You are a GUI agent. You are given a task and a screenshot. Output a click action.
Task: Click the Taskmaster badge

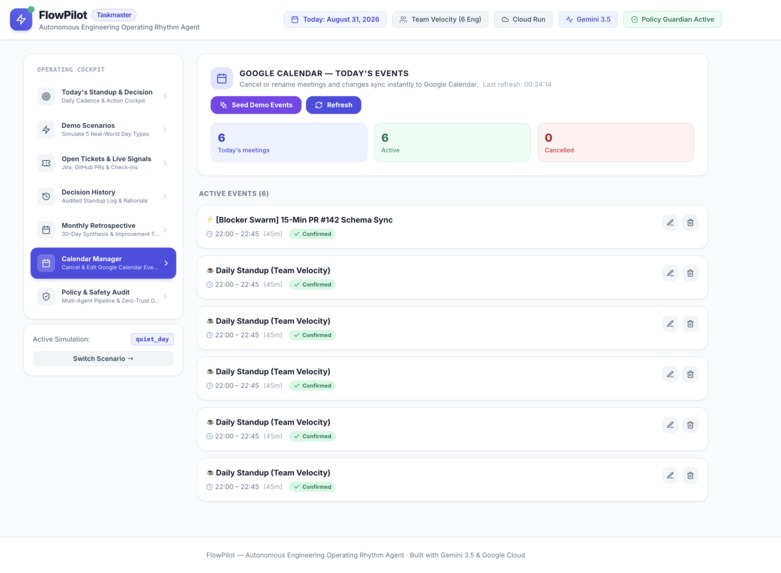(x=114, y=15)
